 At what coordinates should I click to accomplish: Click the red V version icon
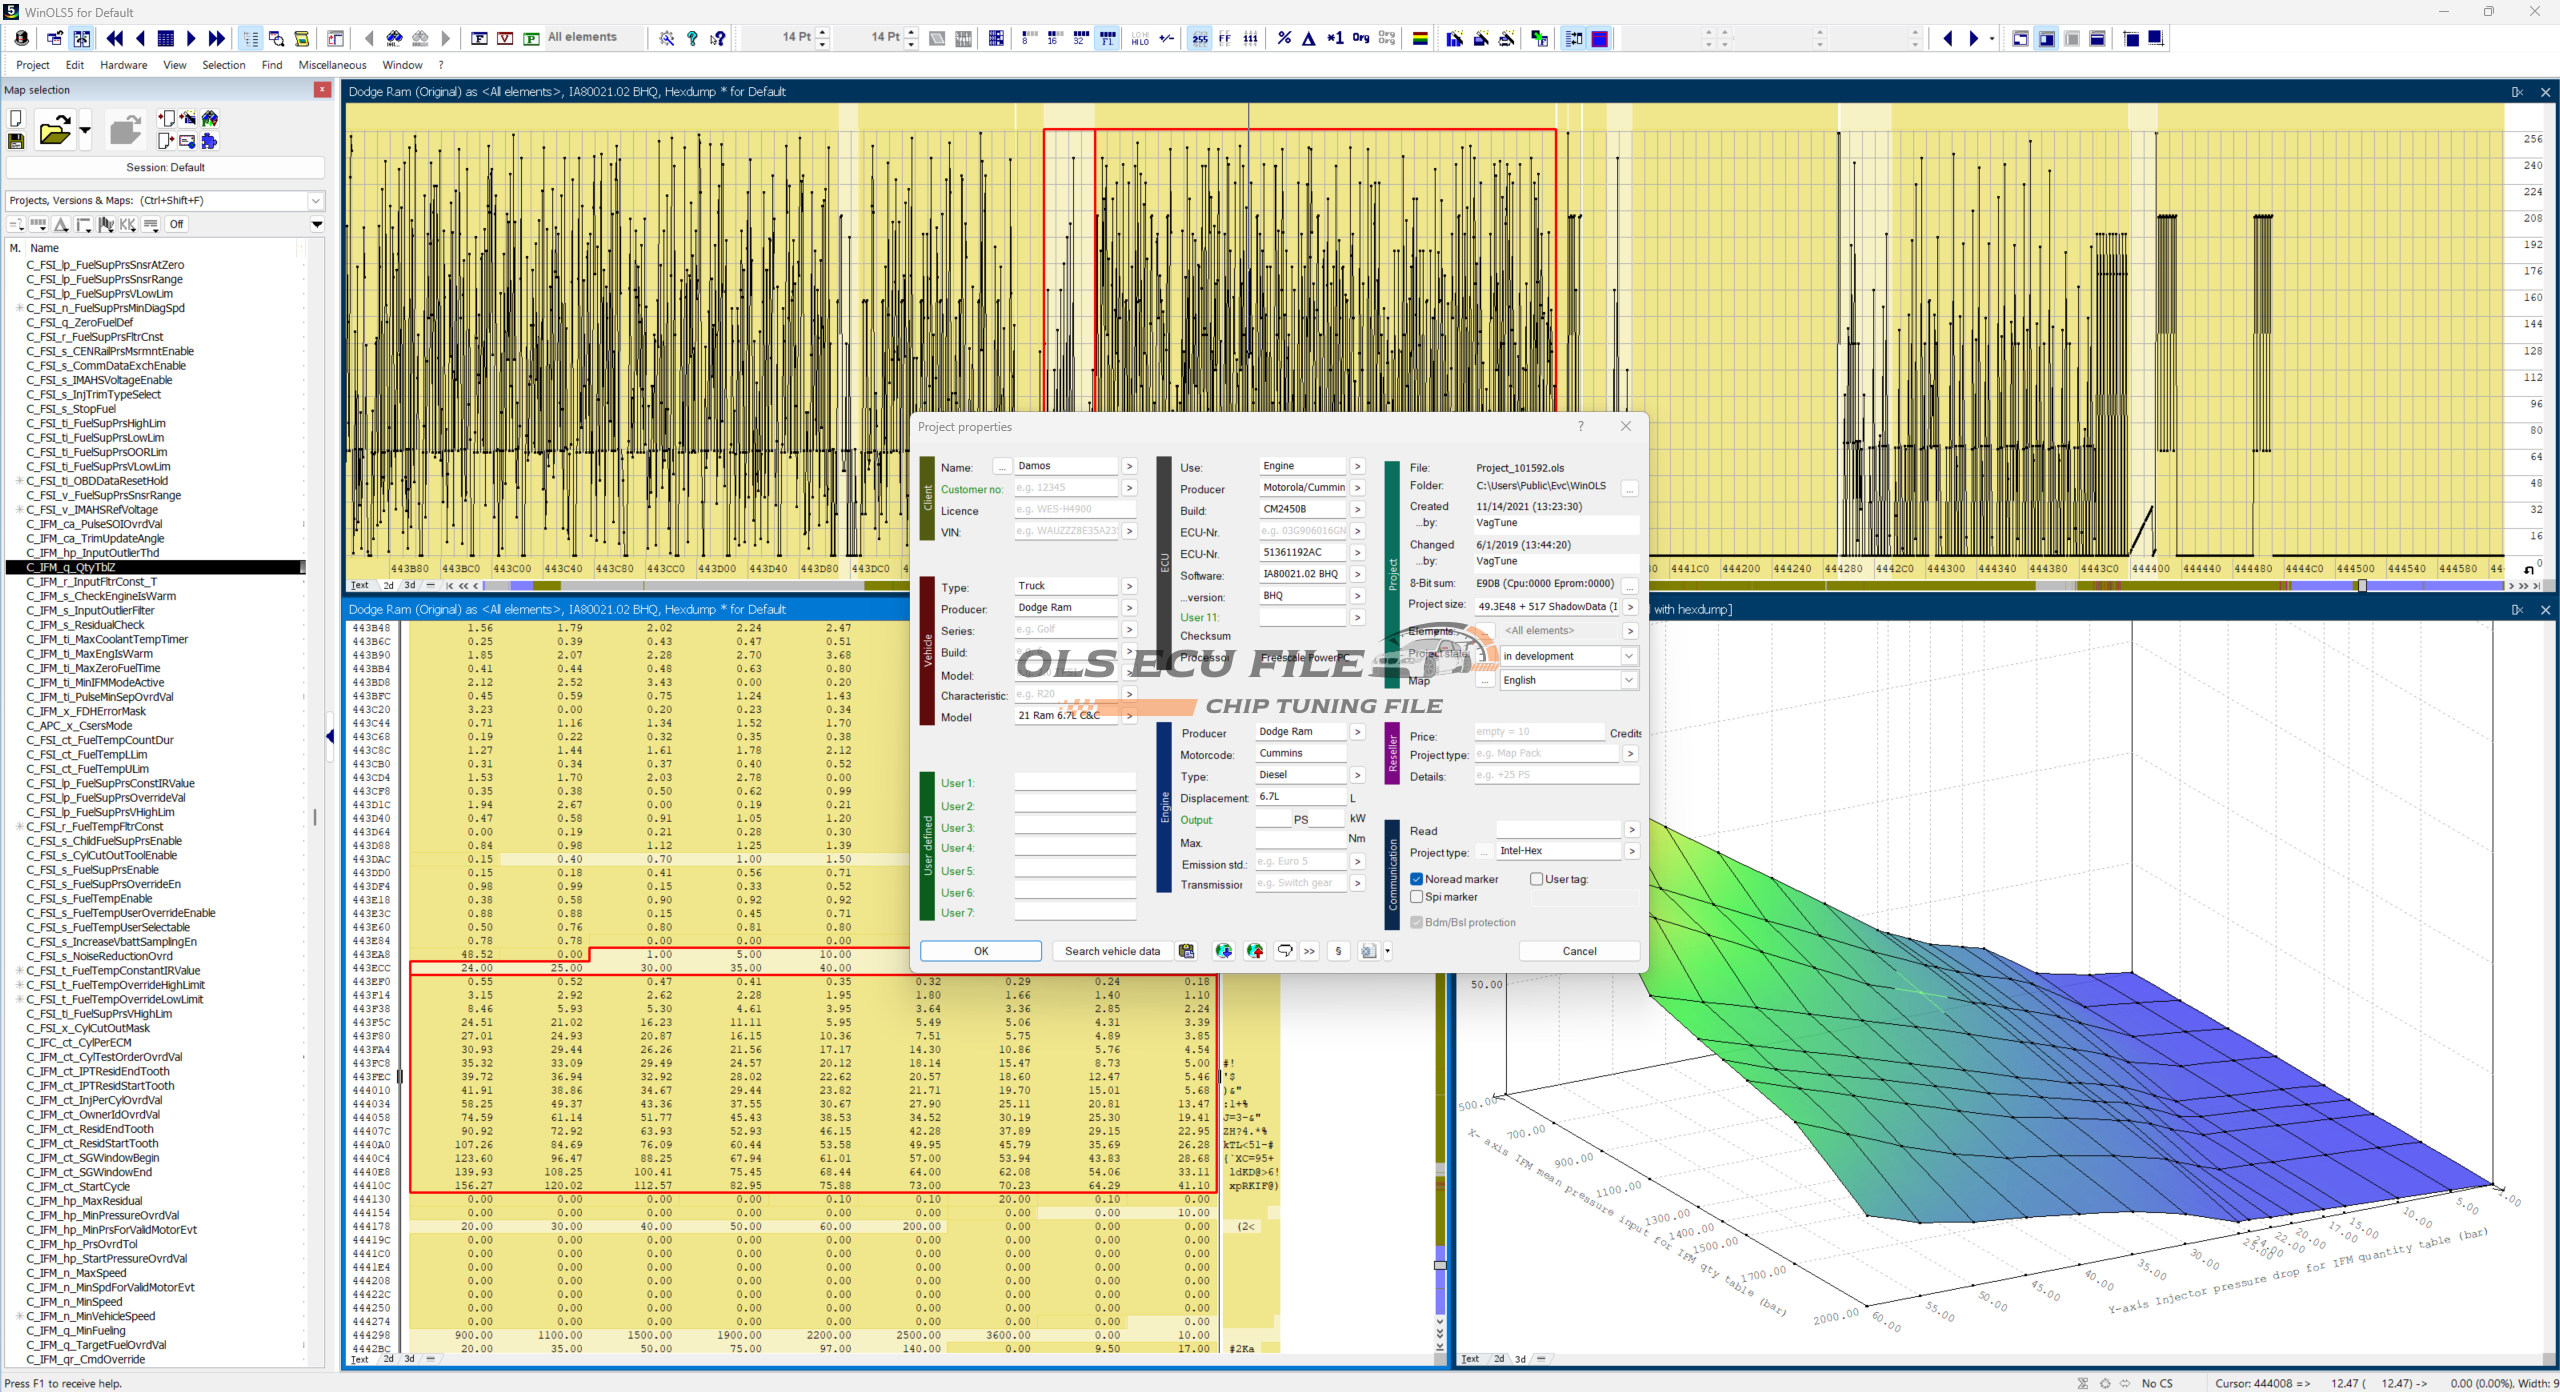click(x=505, y=38)
